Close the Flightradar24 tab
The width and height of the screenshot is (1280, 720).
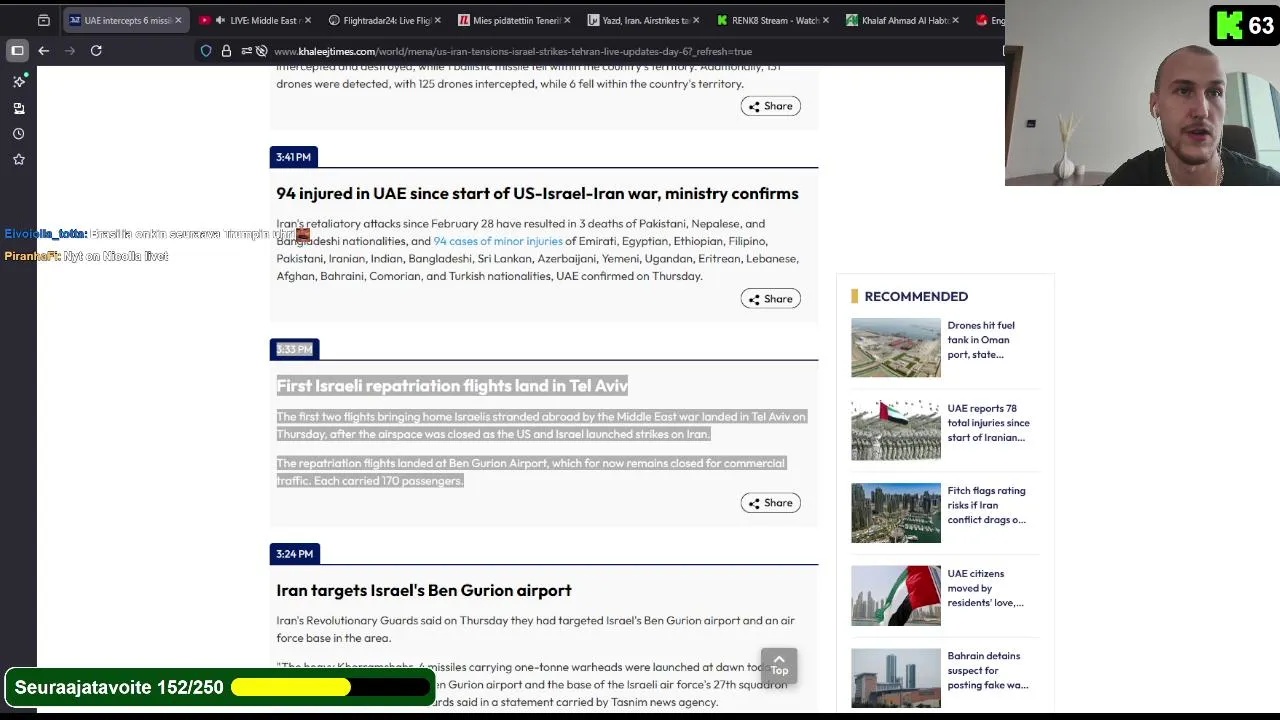439,20
